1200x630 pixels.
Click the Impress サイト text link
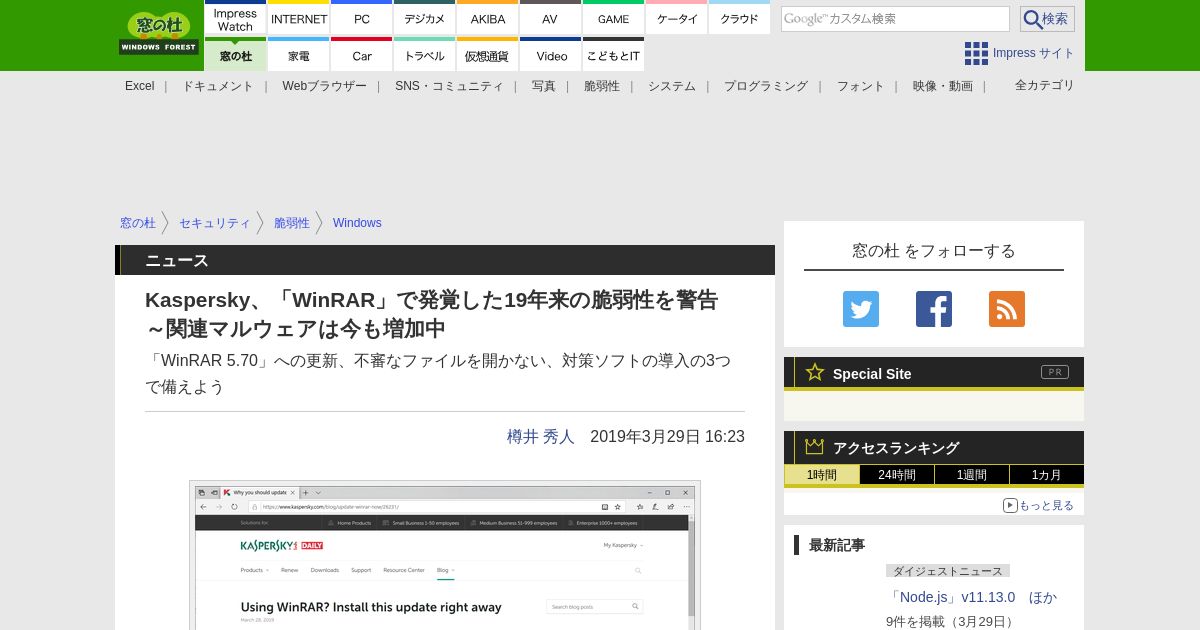pyautogui.click(x=1034, y=53)
